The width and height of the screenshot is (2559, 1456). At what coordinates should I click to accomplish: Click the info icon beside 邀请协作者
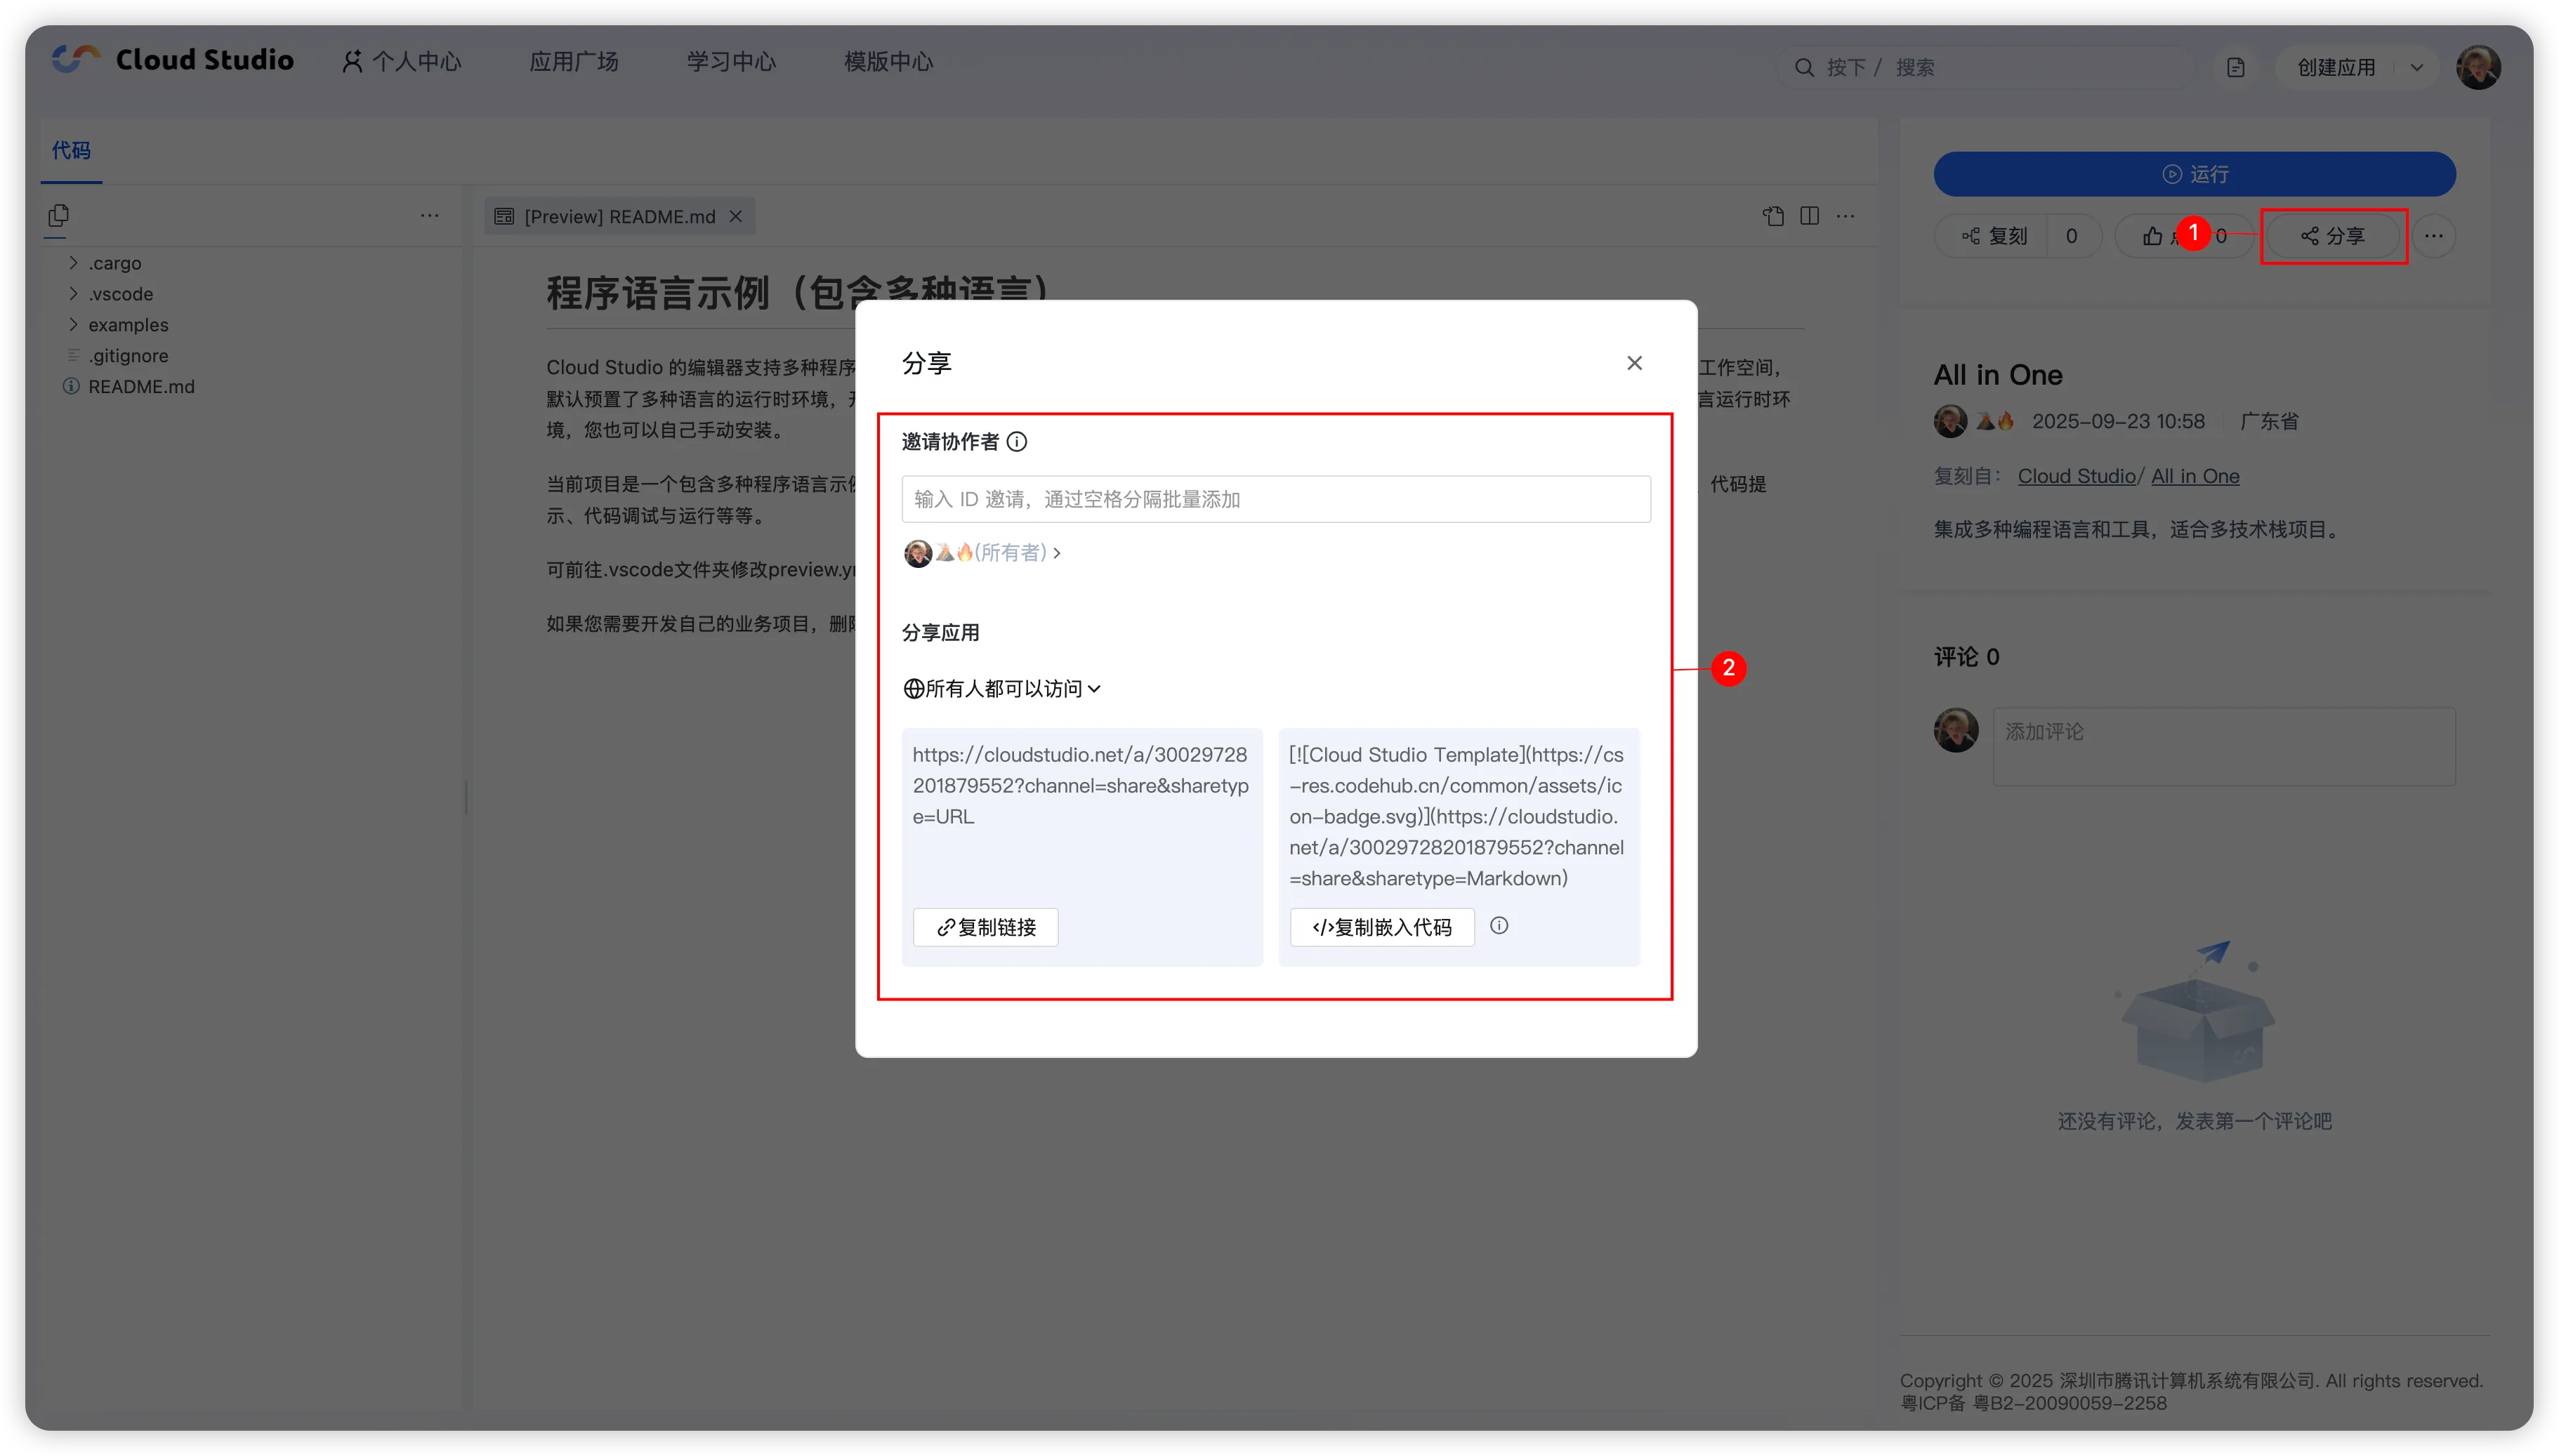coord(1016,441)
